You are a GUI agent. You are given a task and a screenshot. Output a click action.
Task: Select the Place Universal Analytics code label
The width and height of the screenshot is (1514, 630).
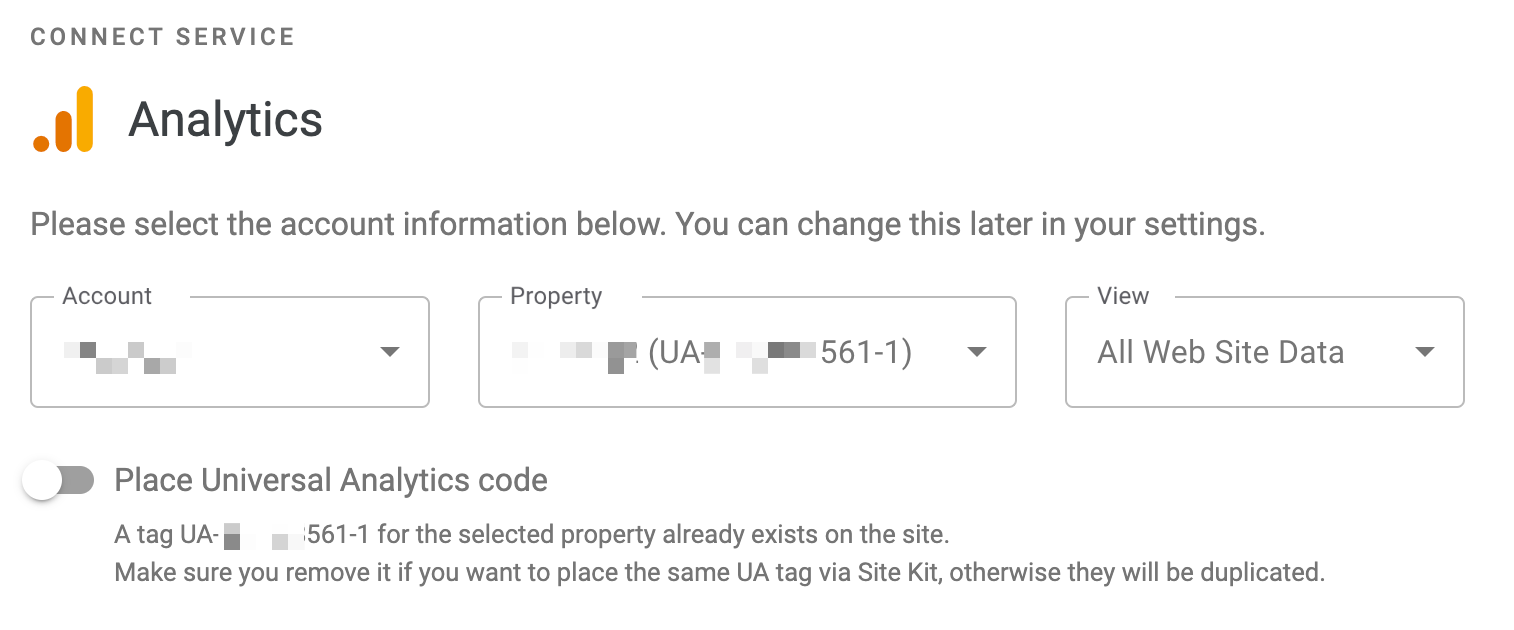point(331,480)
